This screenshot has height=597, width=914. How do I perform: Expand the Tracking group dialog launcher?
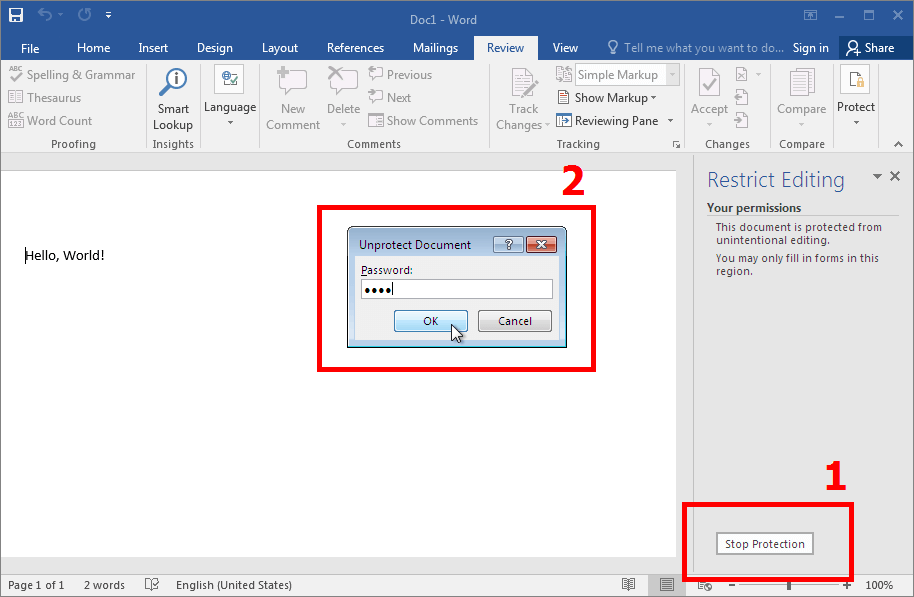676,145
